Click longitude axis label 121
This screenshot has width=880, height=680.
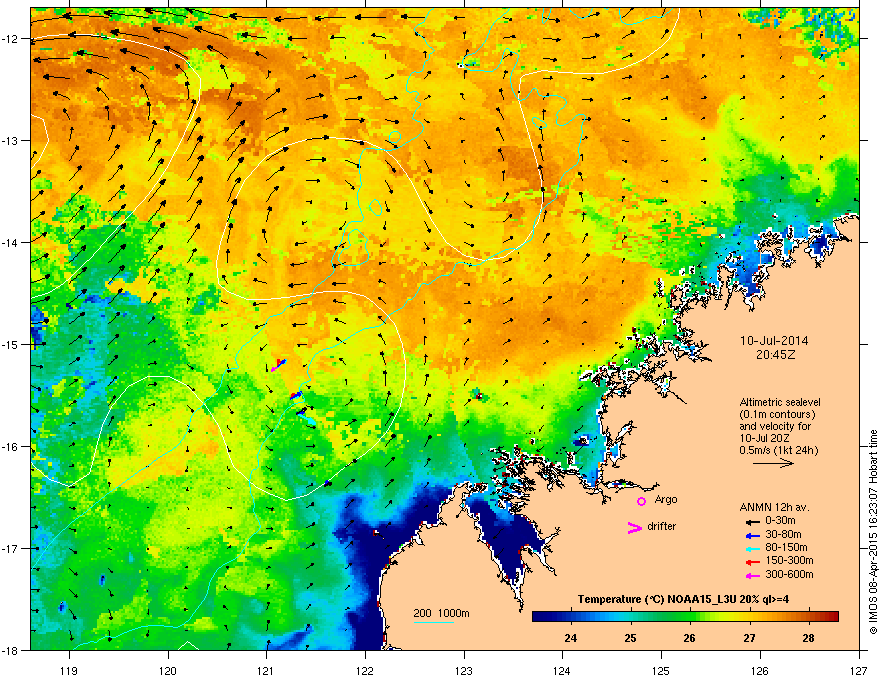(266, 670)
